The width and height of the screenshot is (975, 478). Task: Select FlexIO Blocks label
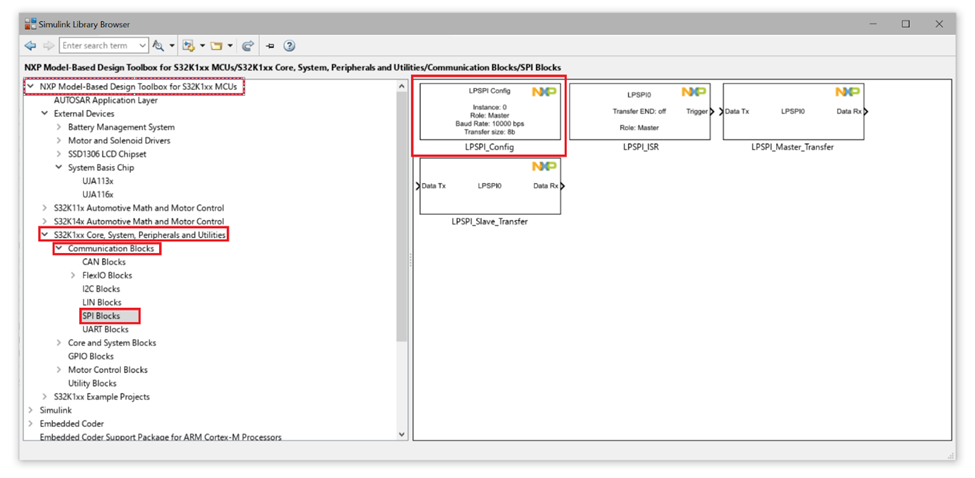click(x=107, y=275)
